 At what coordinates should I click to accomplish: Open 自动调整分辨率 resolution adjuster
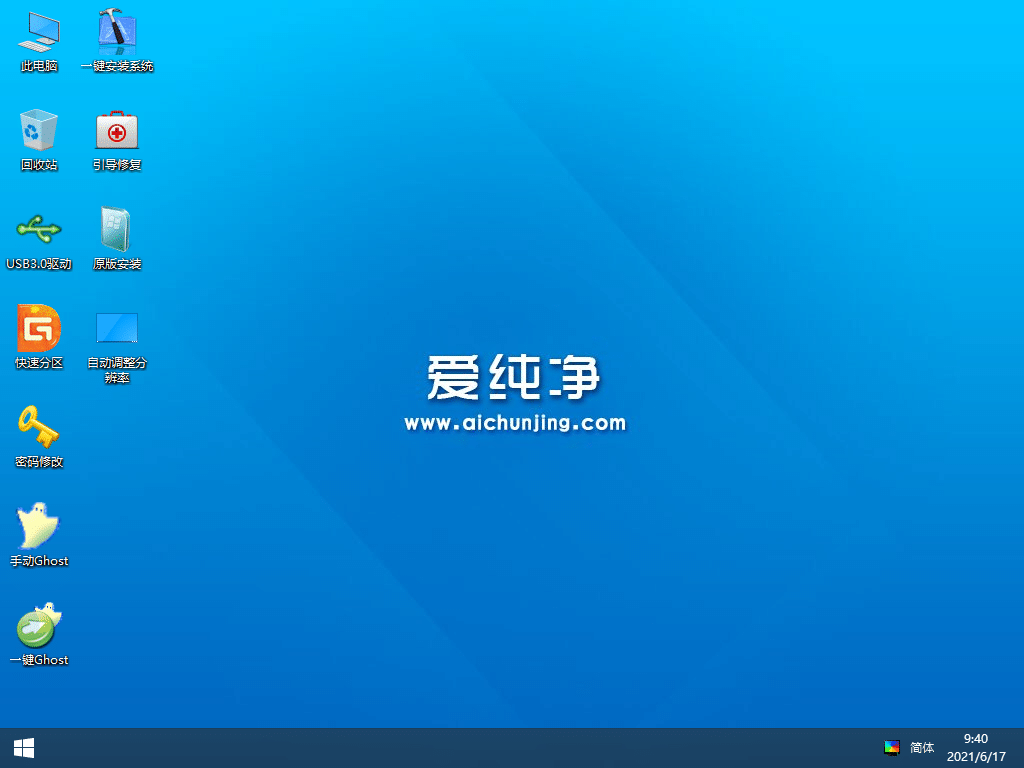pyautogui.click(x=115, y=328)
